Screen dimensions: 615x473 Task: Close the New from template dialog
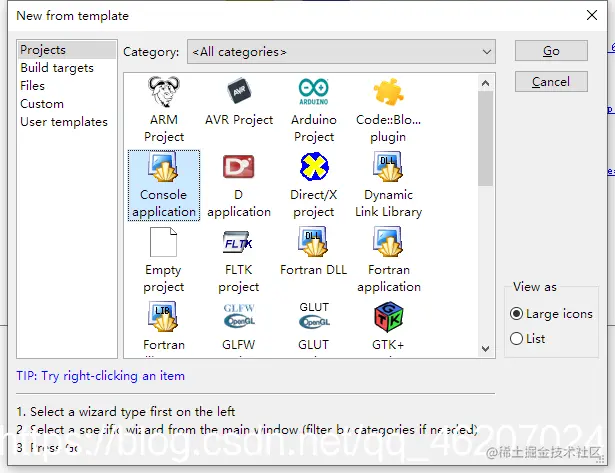click(x=591, y=15)
